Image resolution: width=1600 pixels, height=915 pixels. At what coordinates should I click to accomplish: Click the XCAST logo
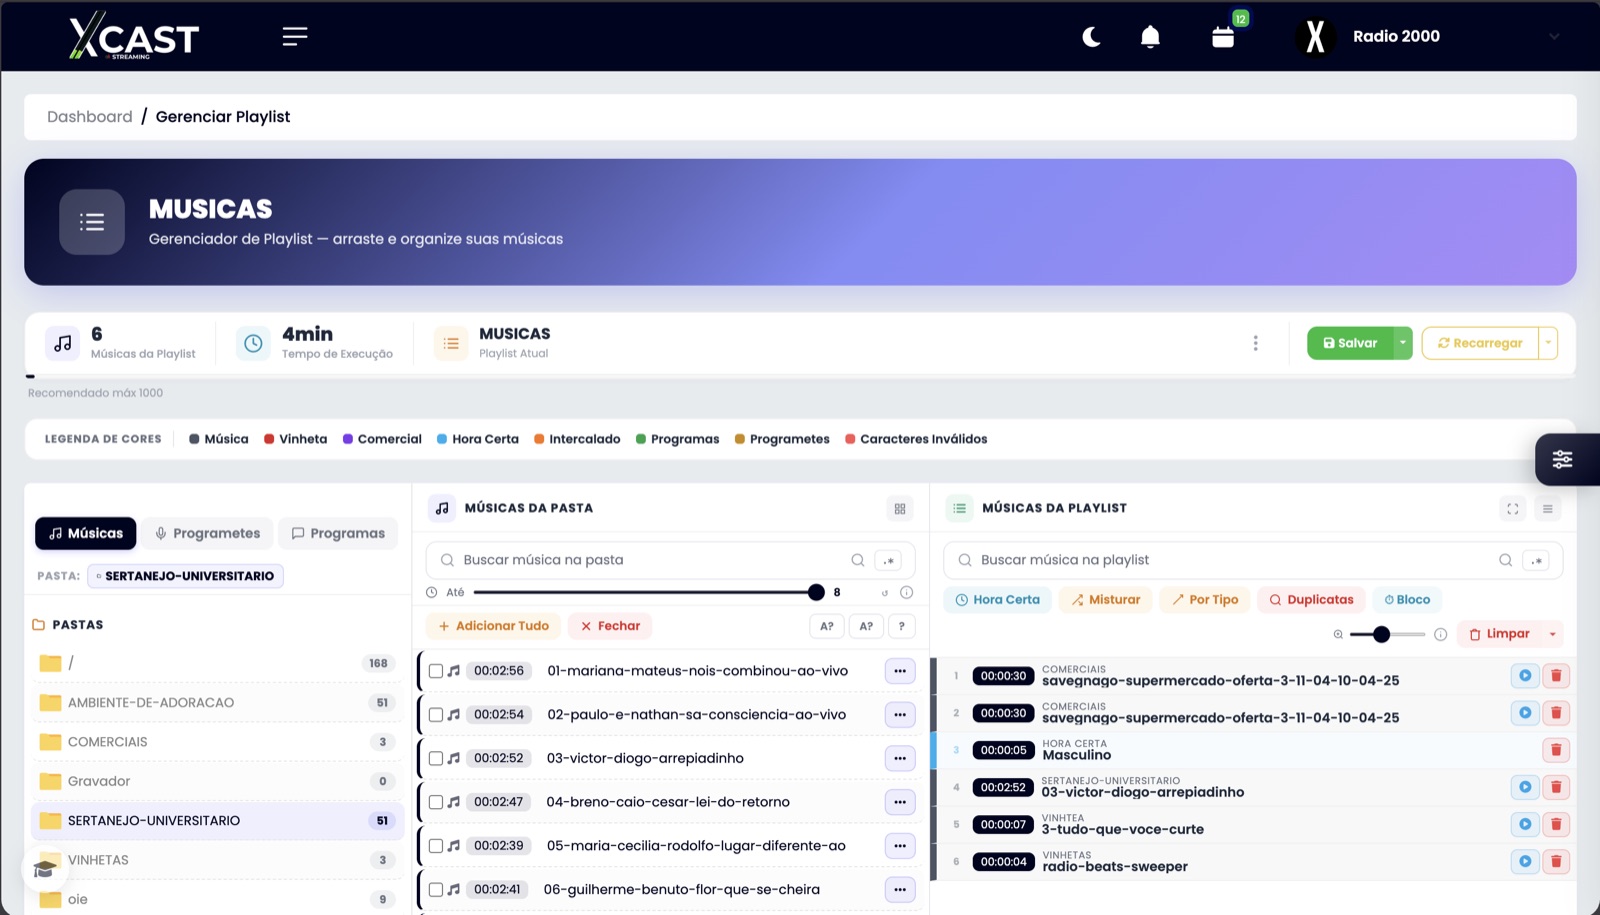134,36
